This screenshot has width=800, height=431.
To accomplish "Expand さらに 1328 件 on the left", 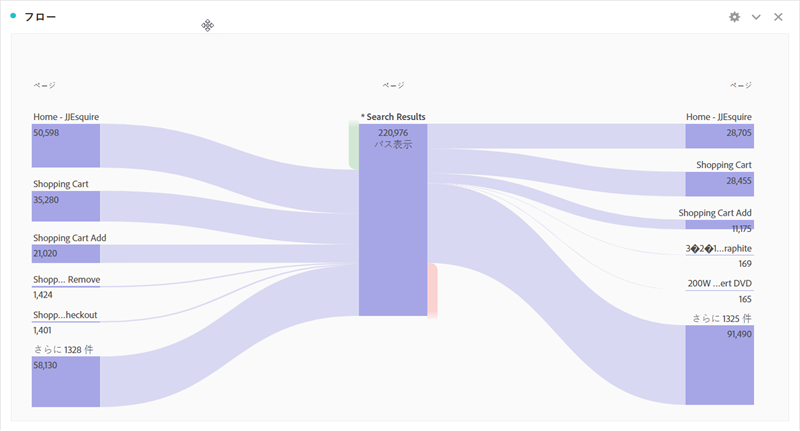I will click(x=66, y=381).
